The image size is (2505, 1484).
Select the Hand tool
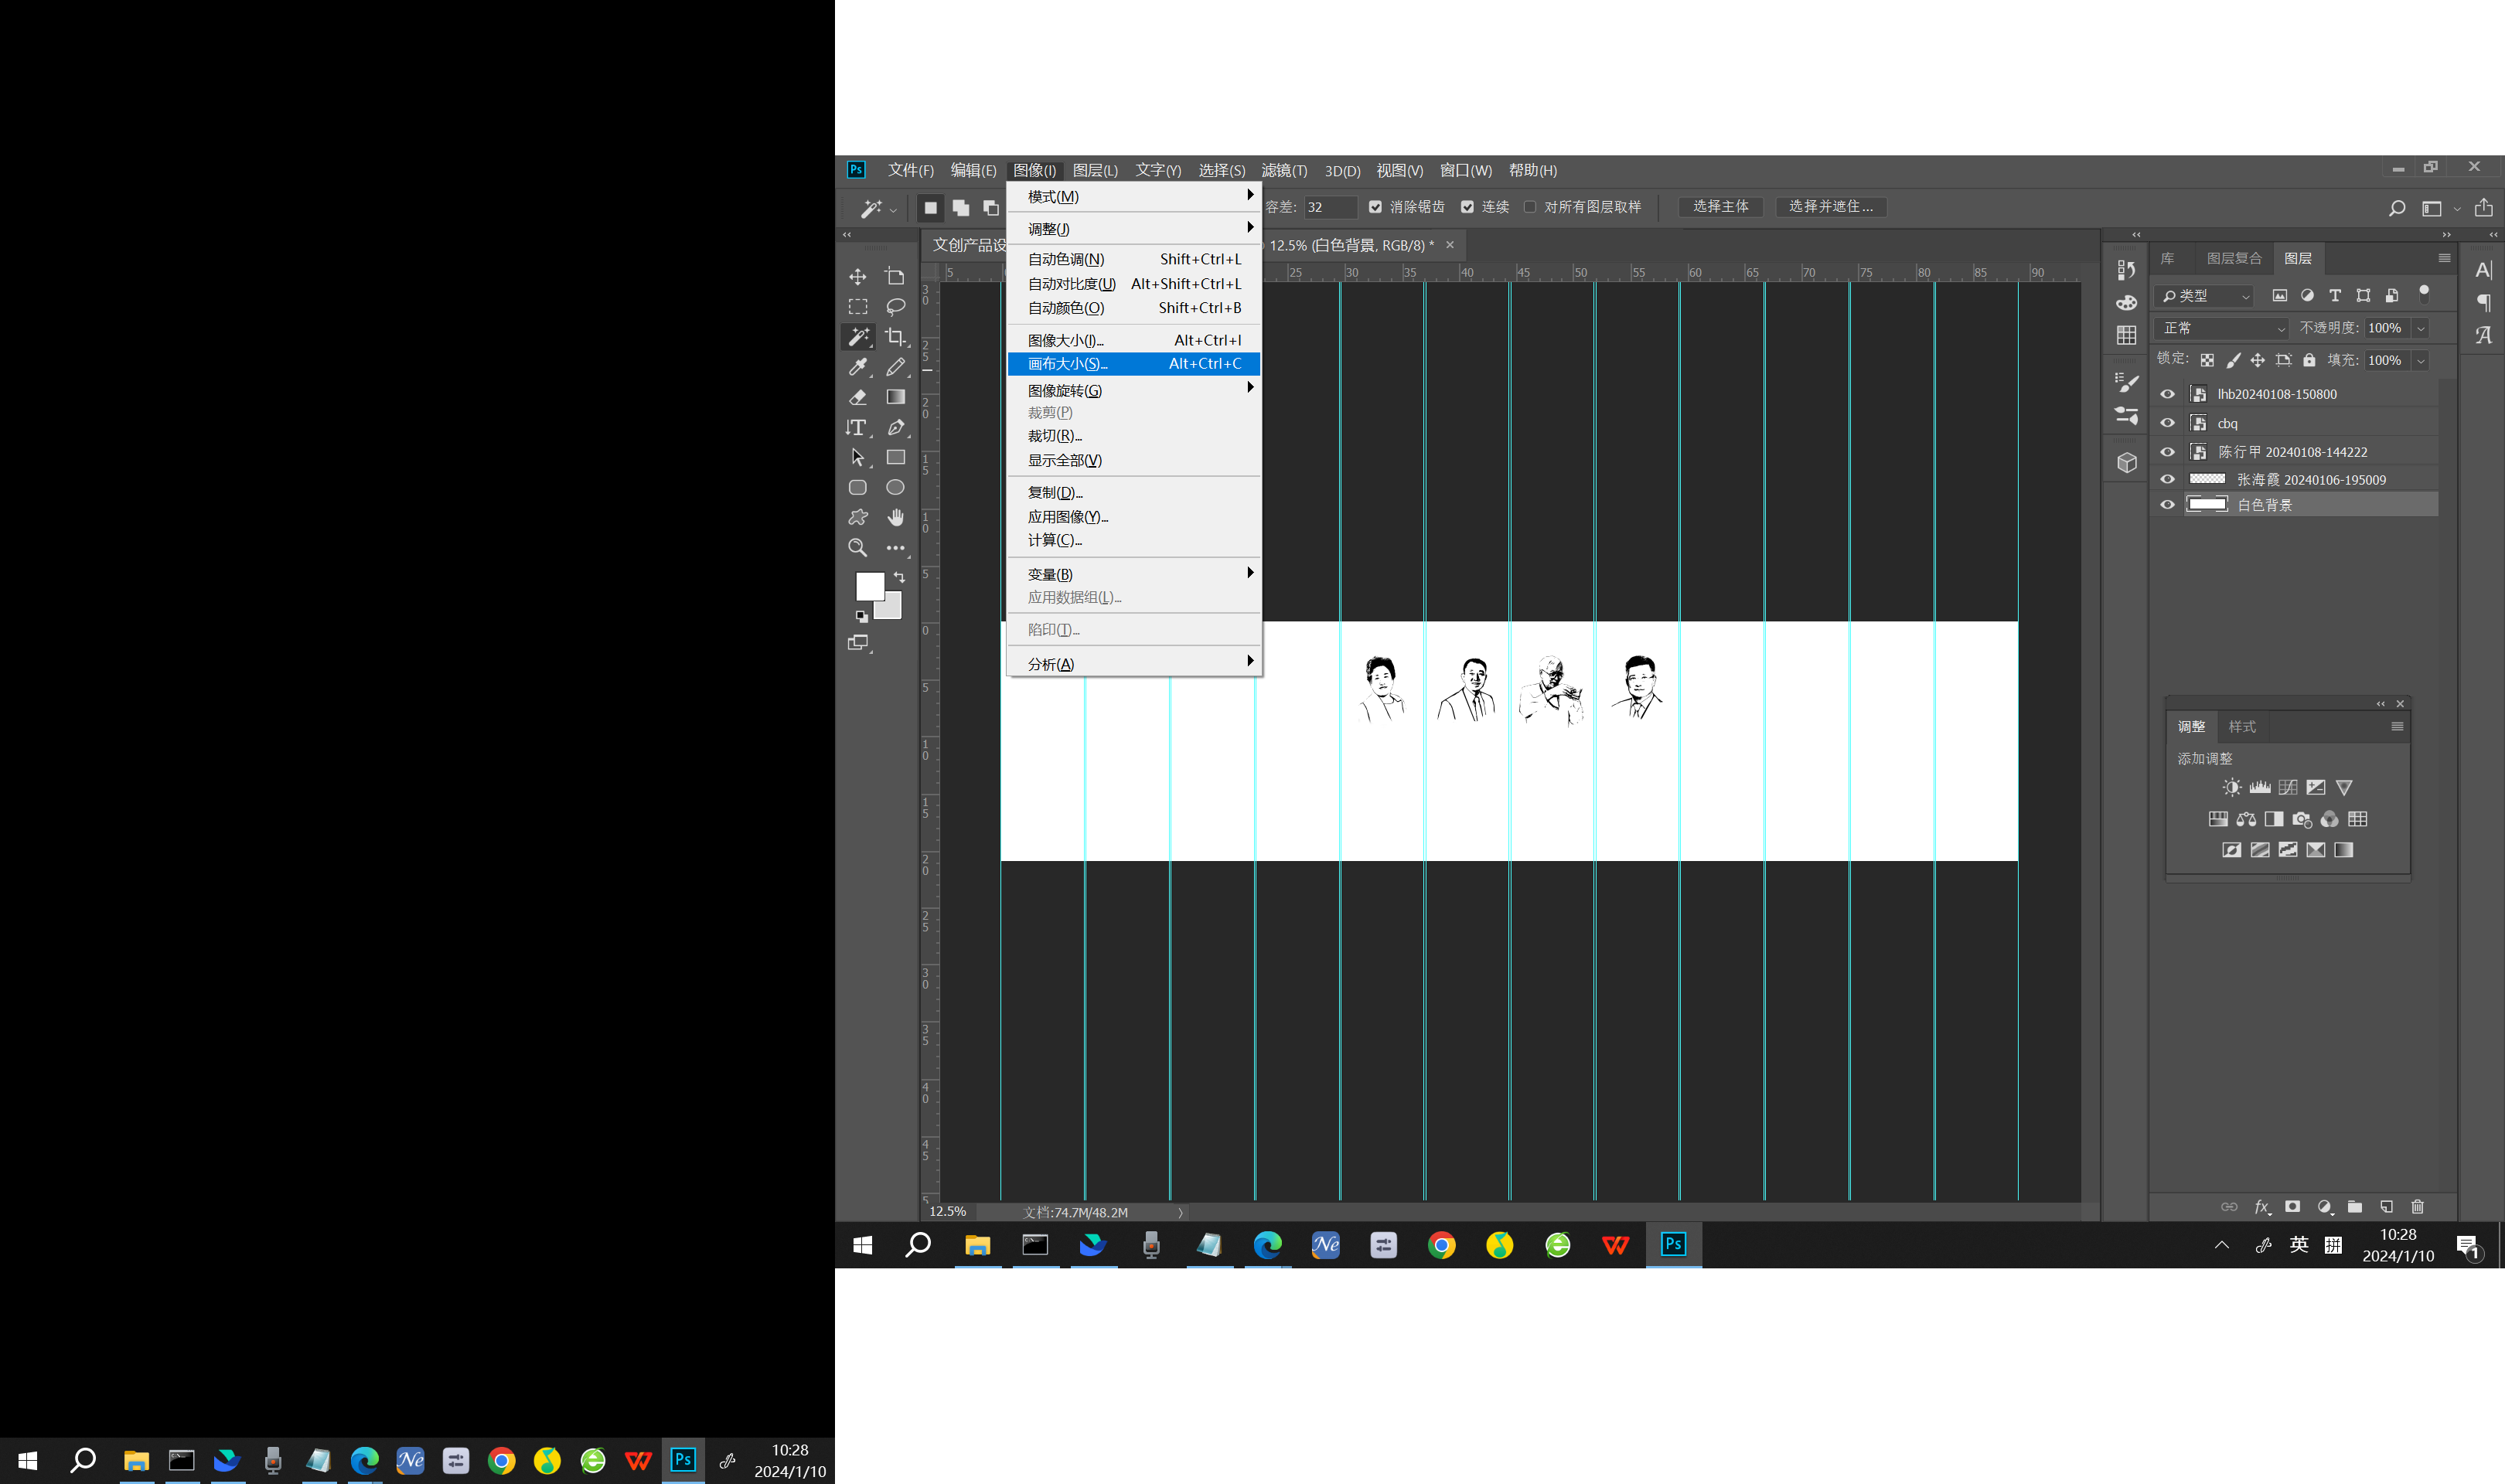tap(896, 518)
